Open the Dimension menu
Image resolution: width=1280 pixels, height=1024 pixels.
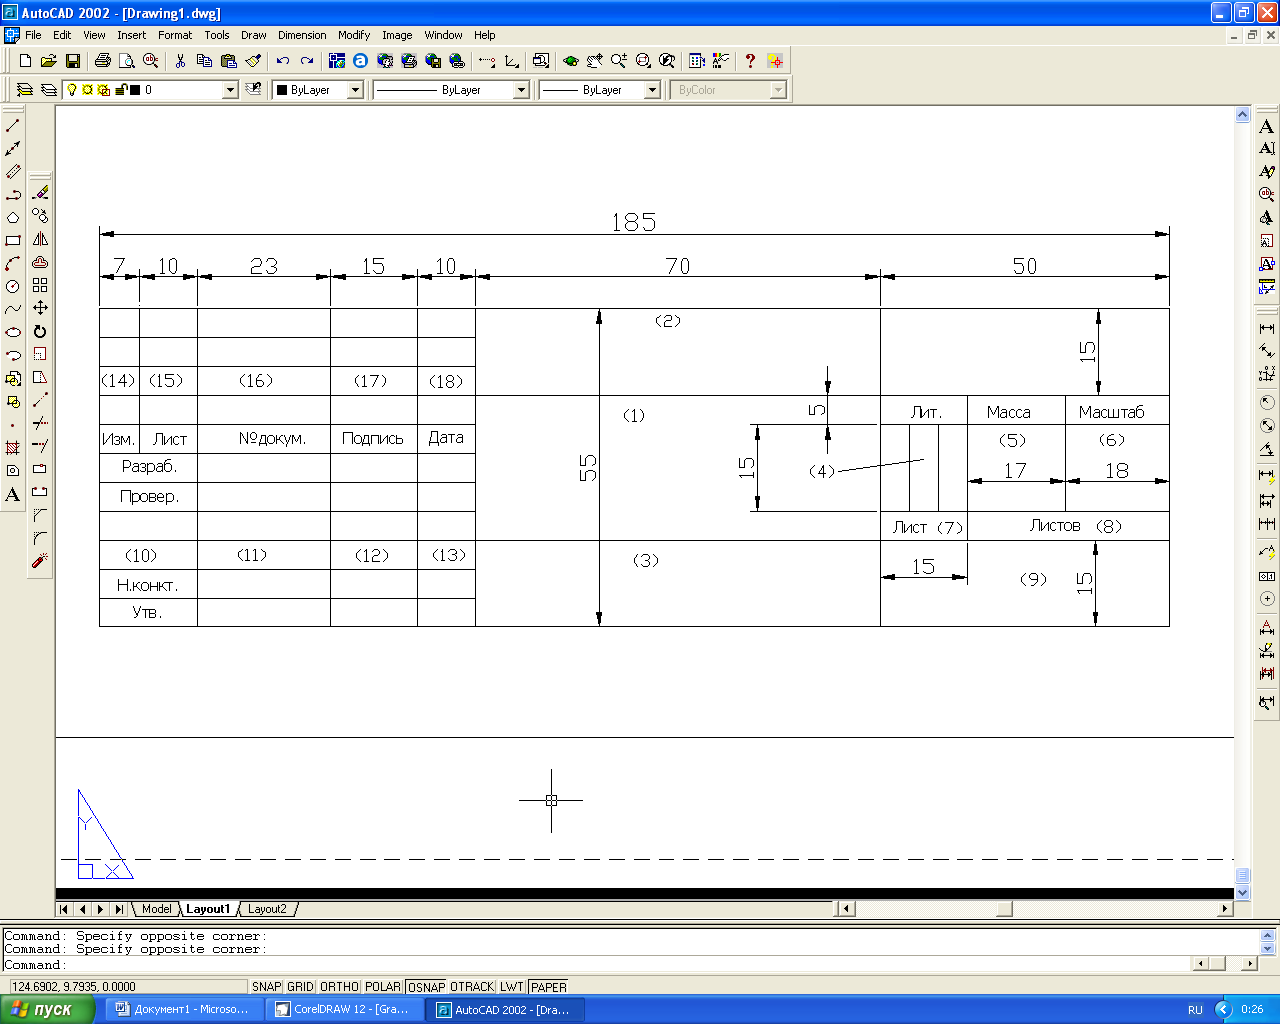(x=302, y=35)
